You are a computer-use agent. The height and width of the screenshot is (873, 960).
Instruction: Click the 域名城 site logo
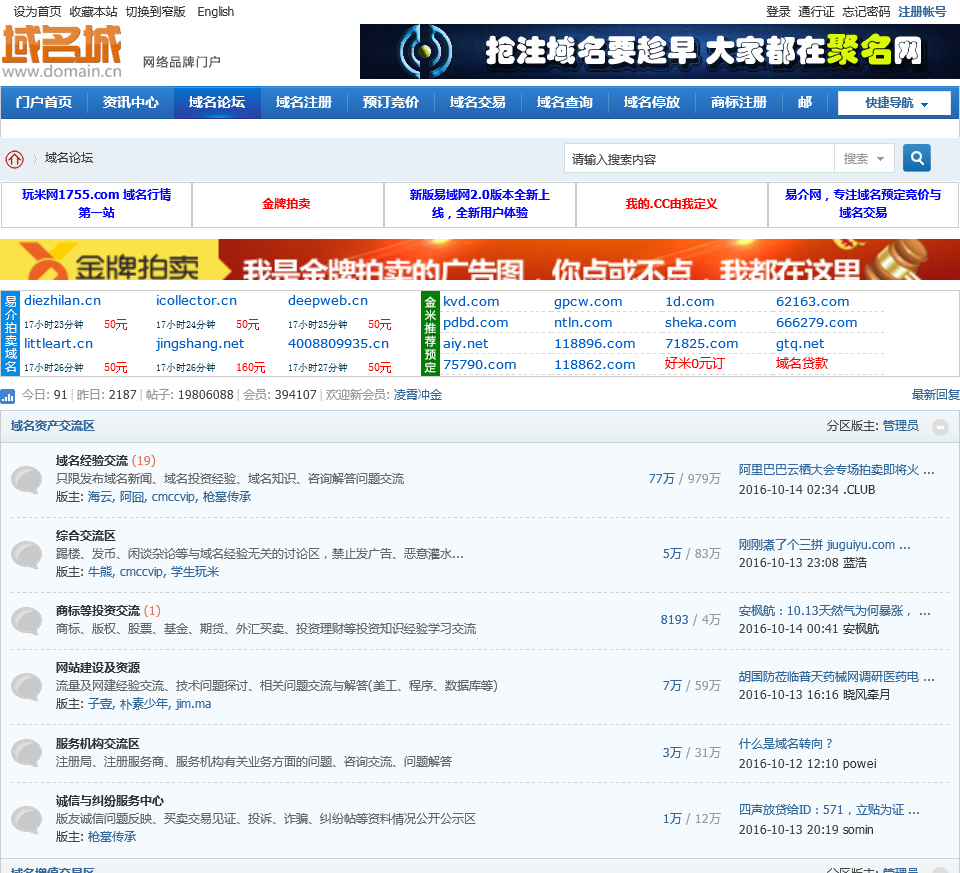pos(62,51)
